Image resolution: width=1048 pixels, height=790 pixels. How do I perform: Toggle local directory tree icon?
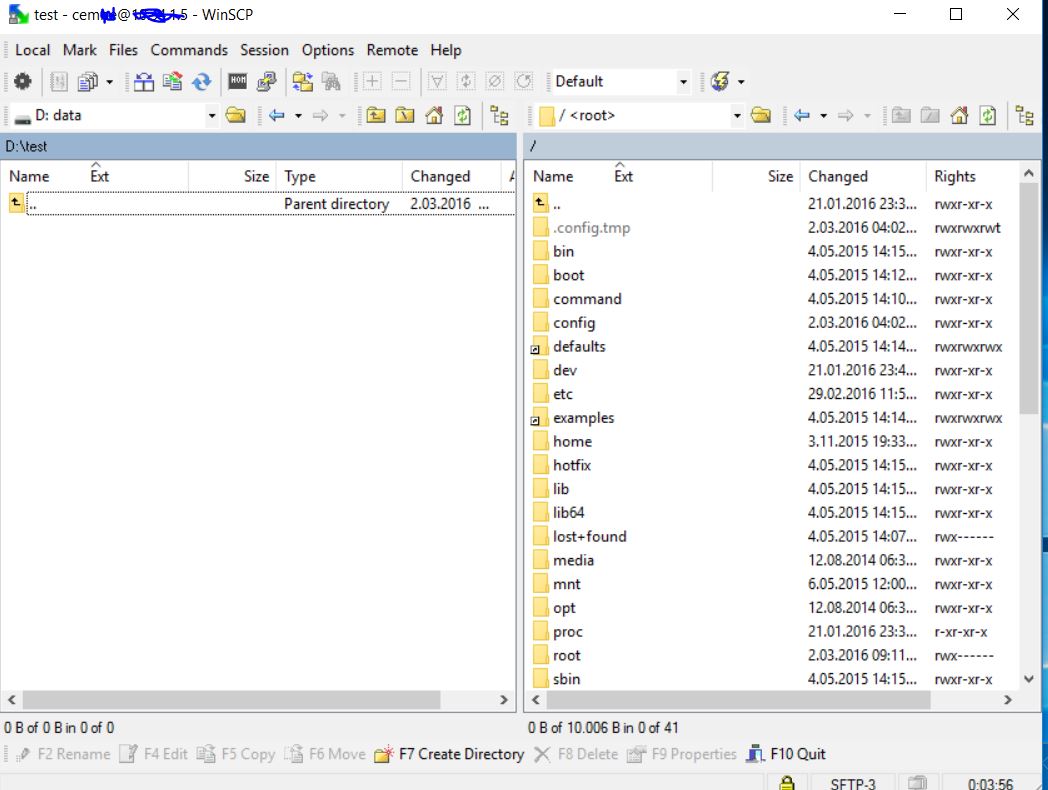click(x=499, y=116)
